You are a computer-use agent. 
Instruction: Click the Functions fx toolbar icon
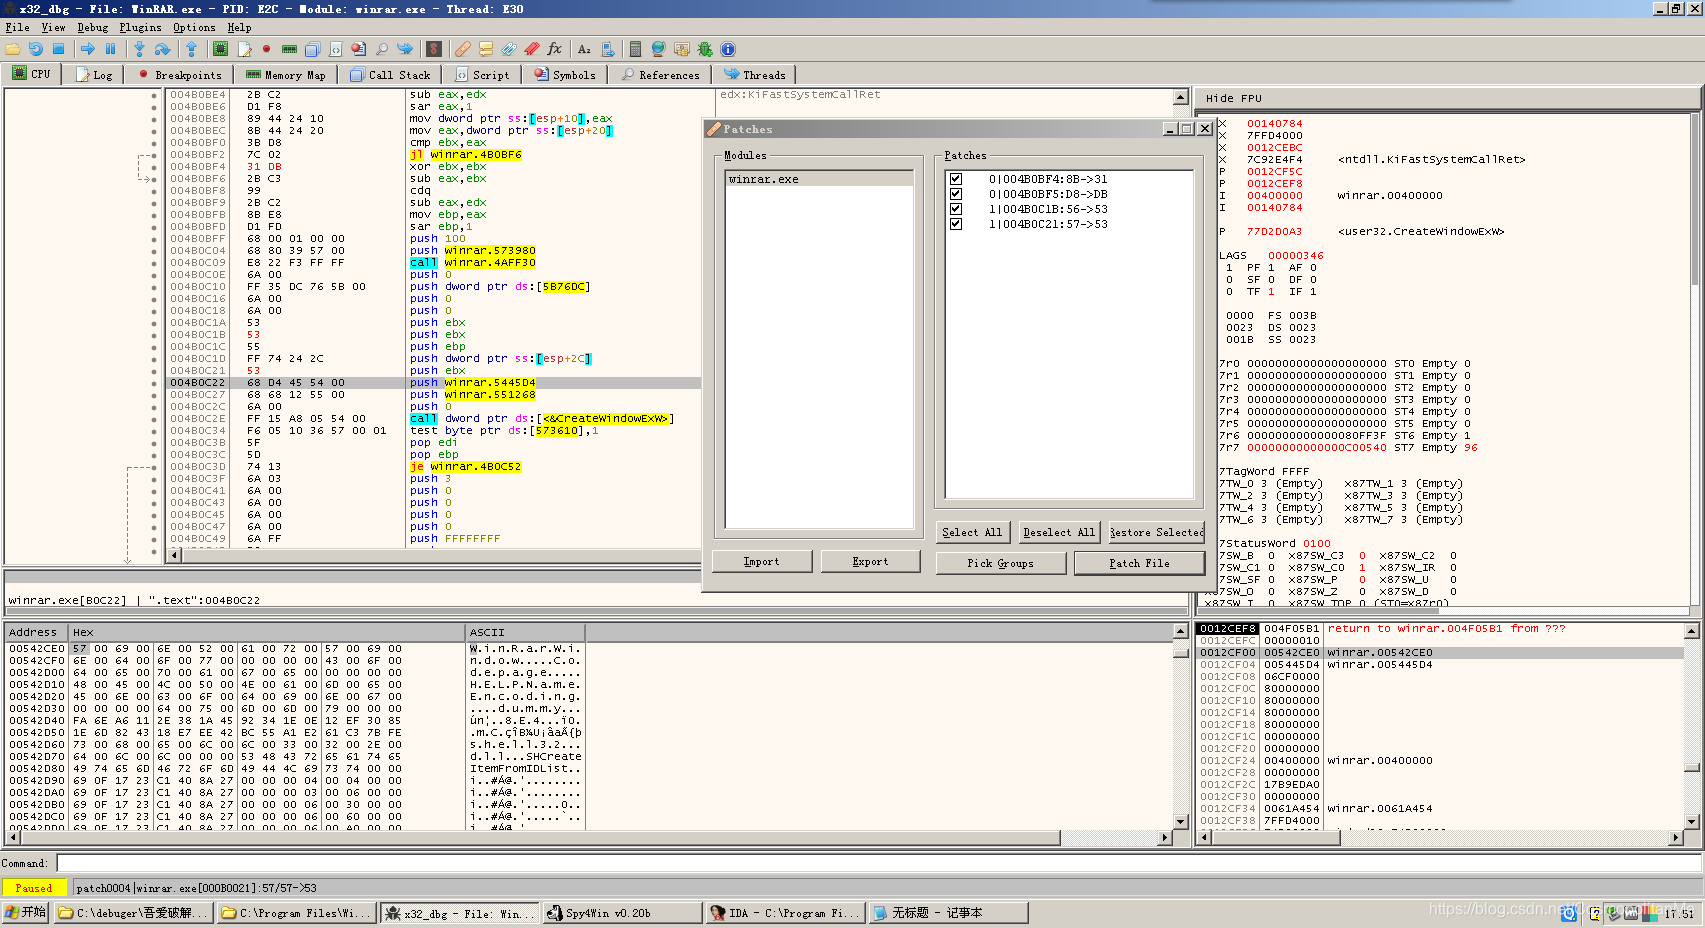pos(555,49)
